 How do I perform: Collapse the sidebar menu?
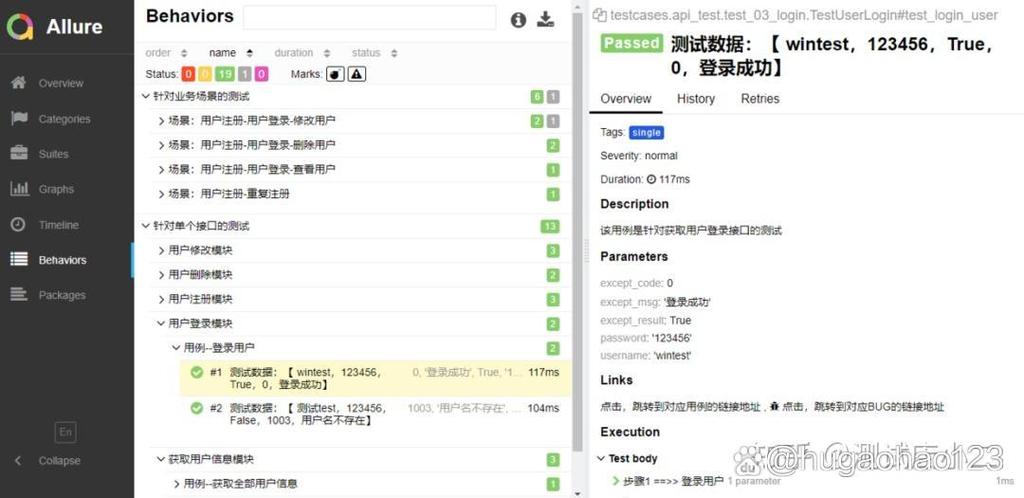pyautogui.click(x=59, y=460)
